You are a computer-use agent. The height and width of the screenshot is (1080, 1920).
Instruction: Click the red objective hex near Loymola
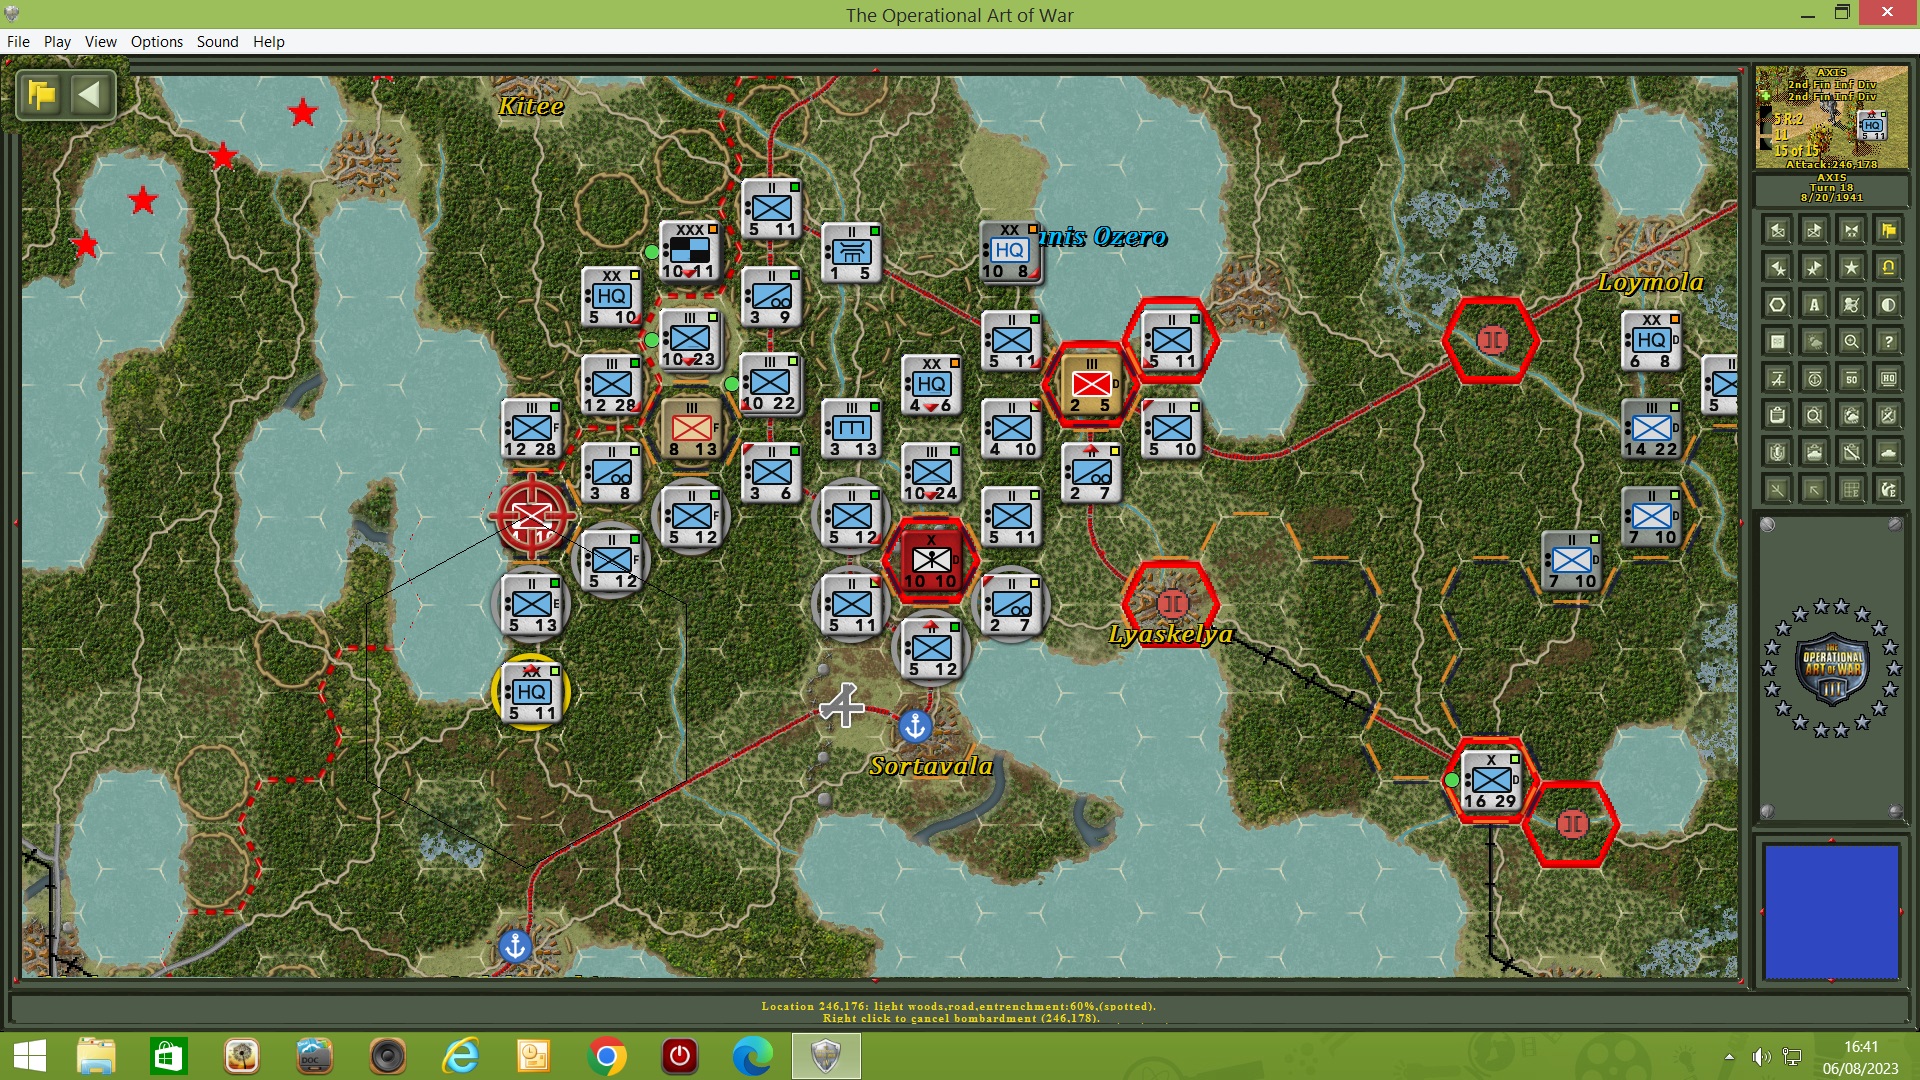(x=1491, y=340)
